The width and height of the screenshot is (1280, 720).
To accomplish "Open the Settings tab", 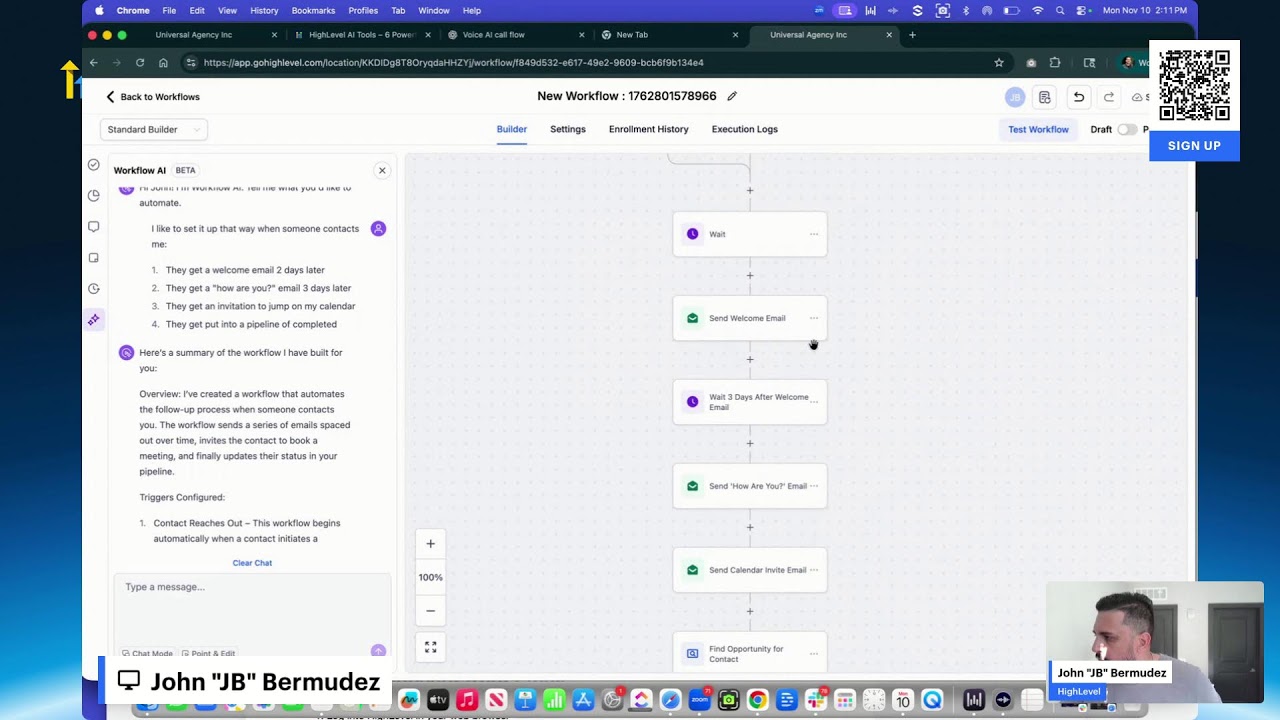I will click(568, 129).
